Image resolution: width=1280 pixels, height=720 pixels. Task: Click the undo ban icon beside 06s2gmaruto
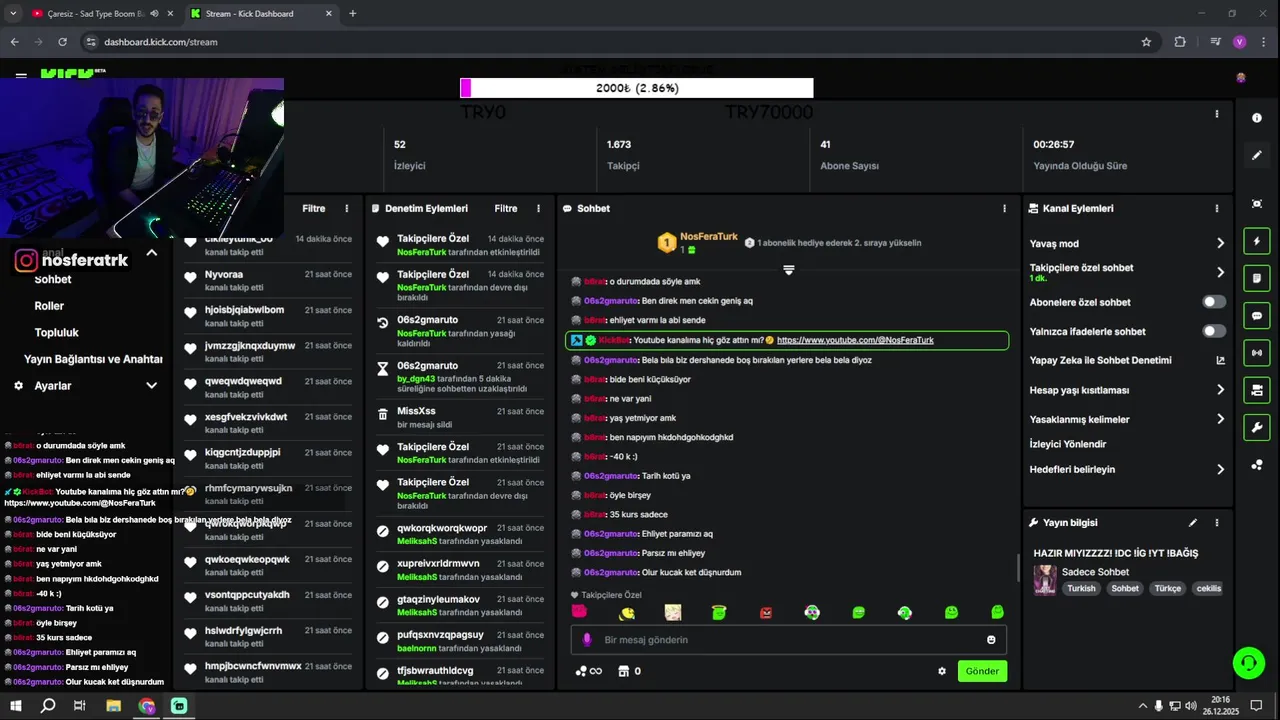tap(382, 322)
